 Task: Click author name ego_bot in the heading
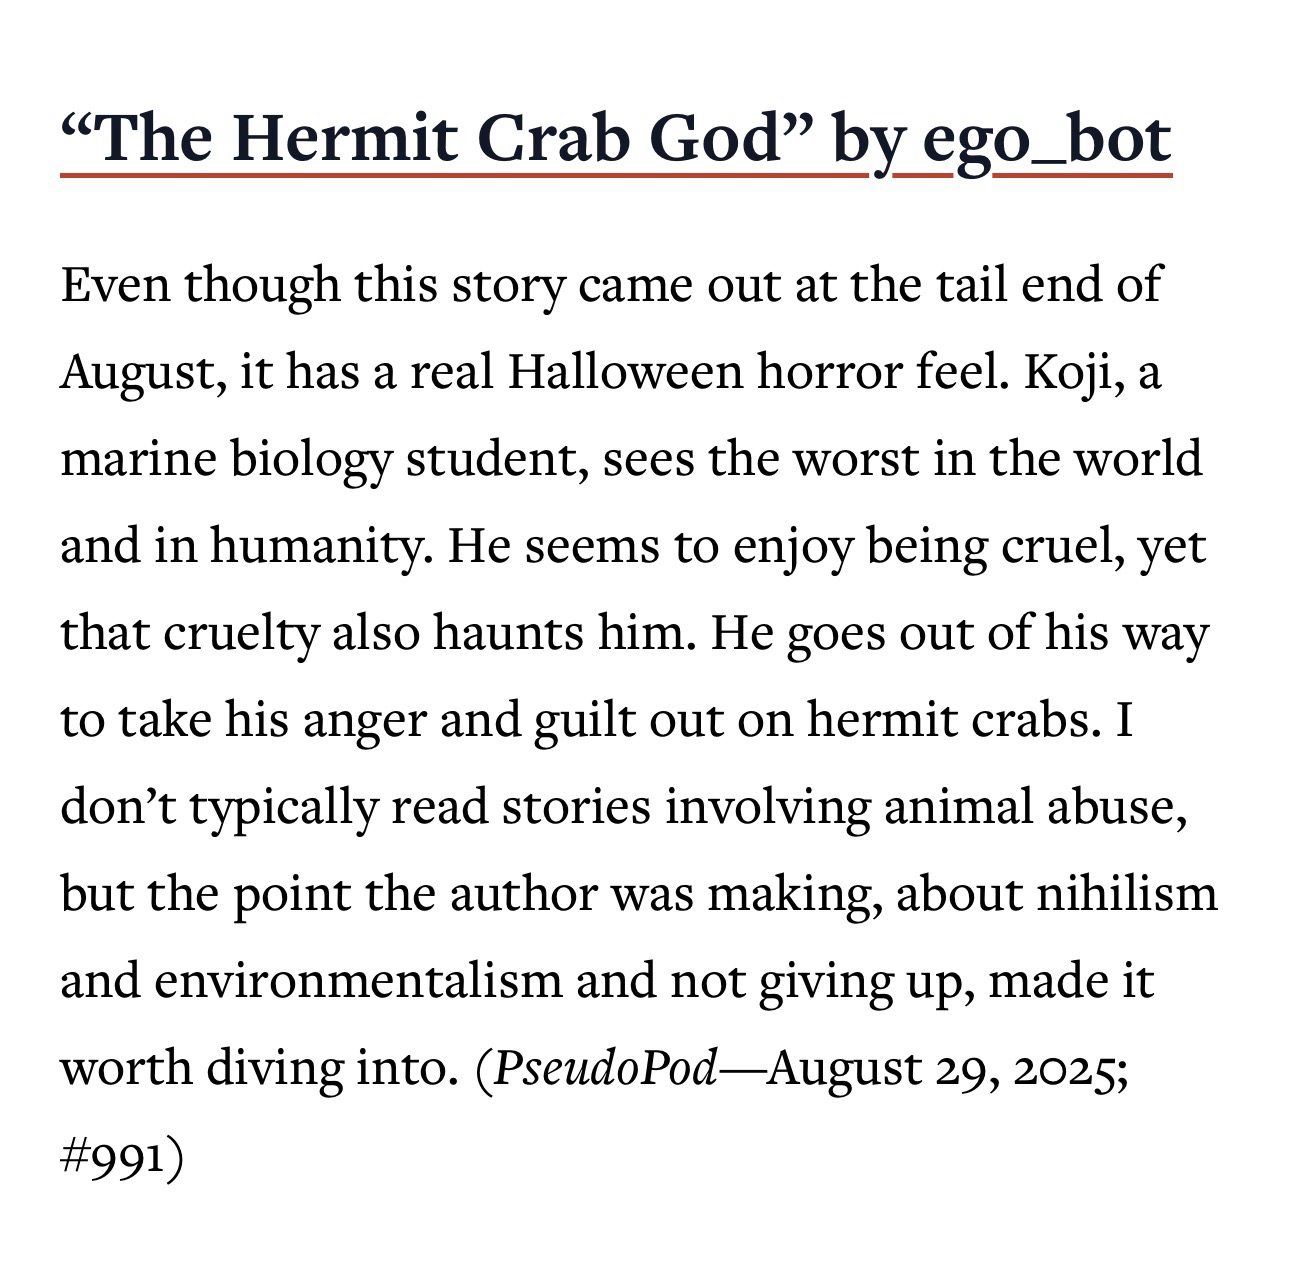pyautogui.click(x=1045, y=139)
